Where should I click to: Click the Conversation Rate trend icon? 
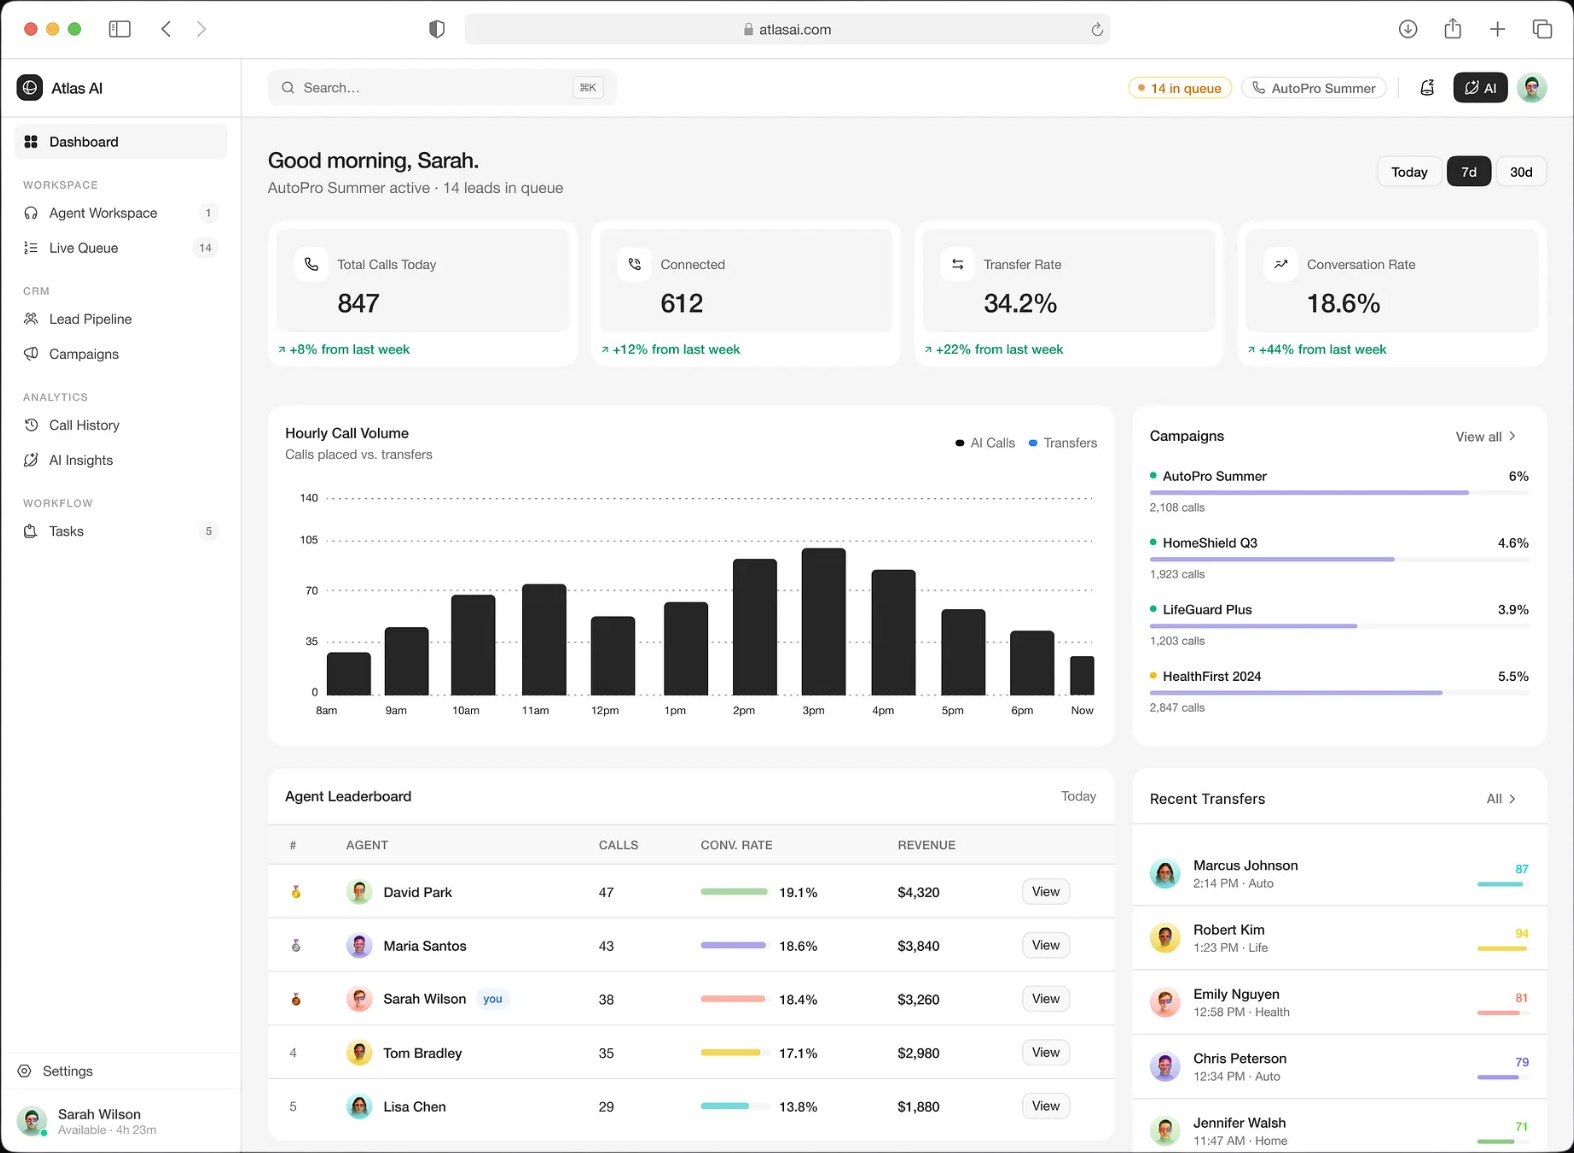(1281, 264)
